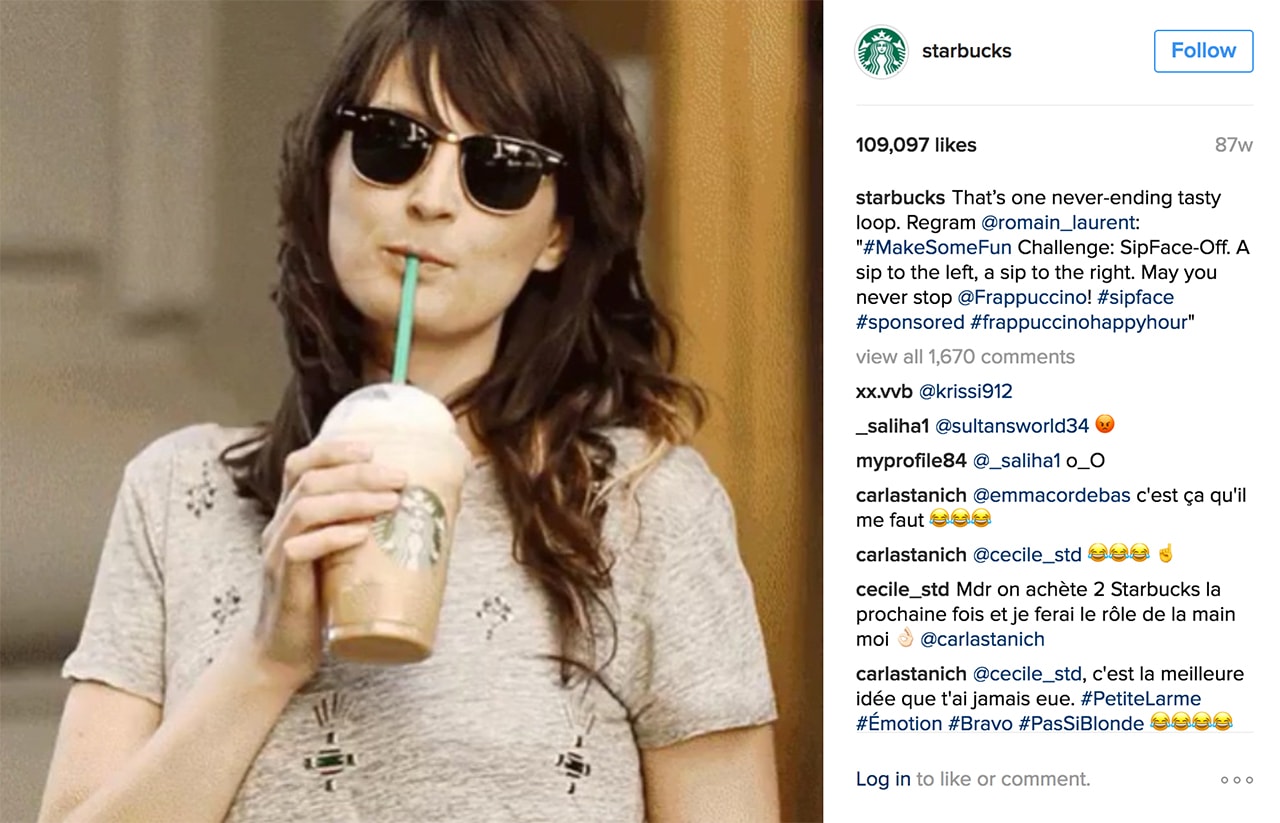Follow the starbucks account
Viewport: 1280px width, 823px height.
pos(1203,51)
